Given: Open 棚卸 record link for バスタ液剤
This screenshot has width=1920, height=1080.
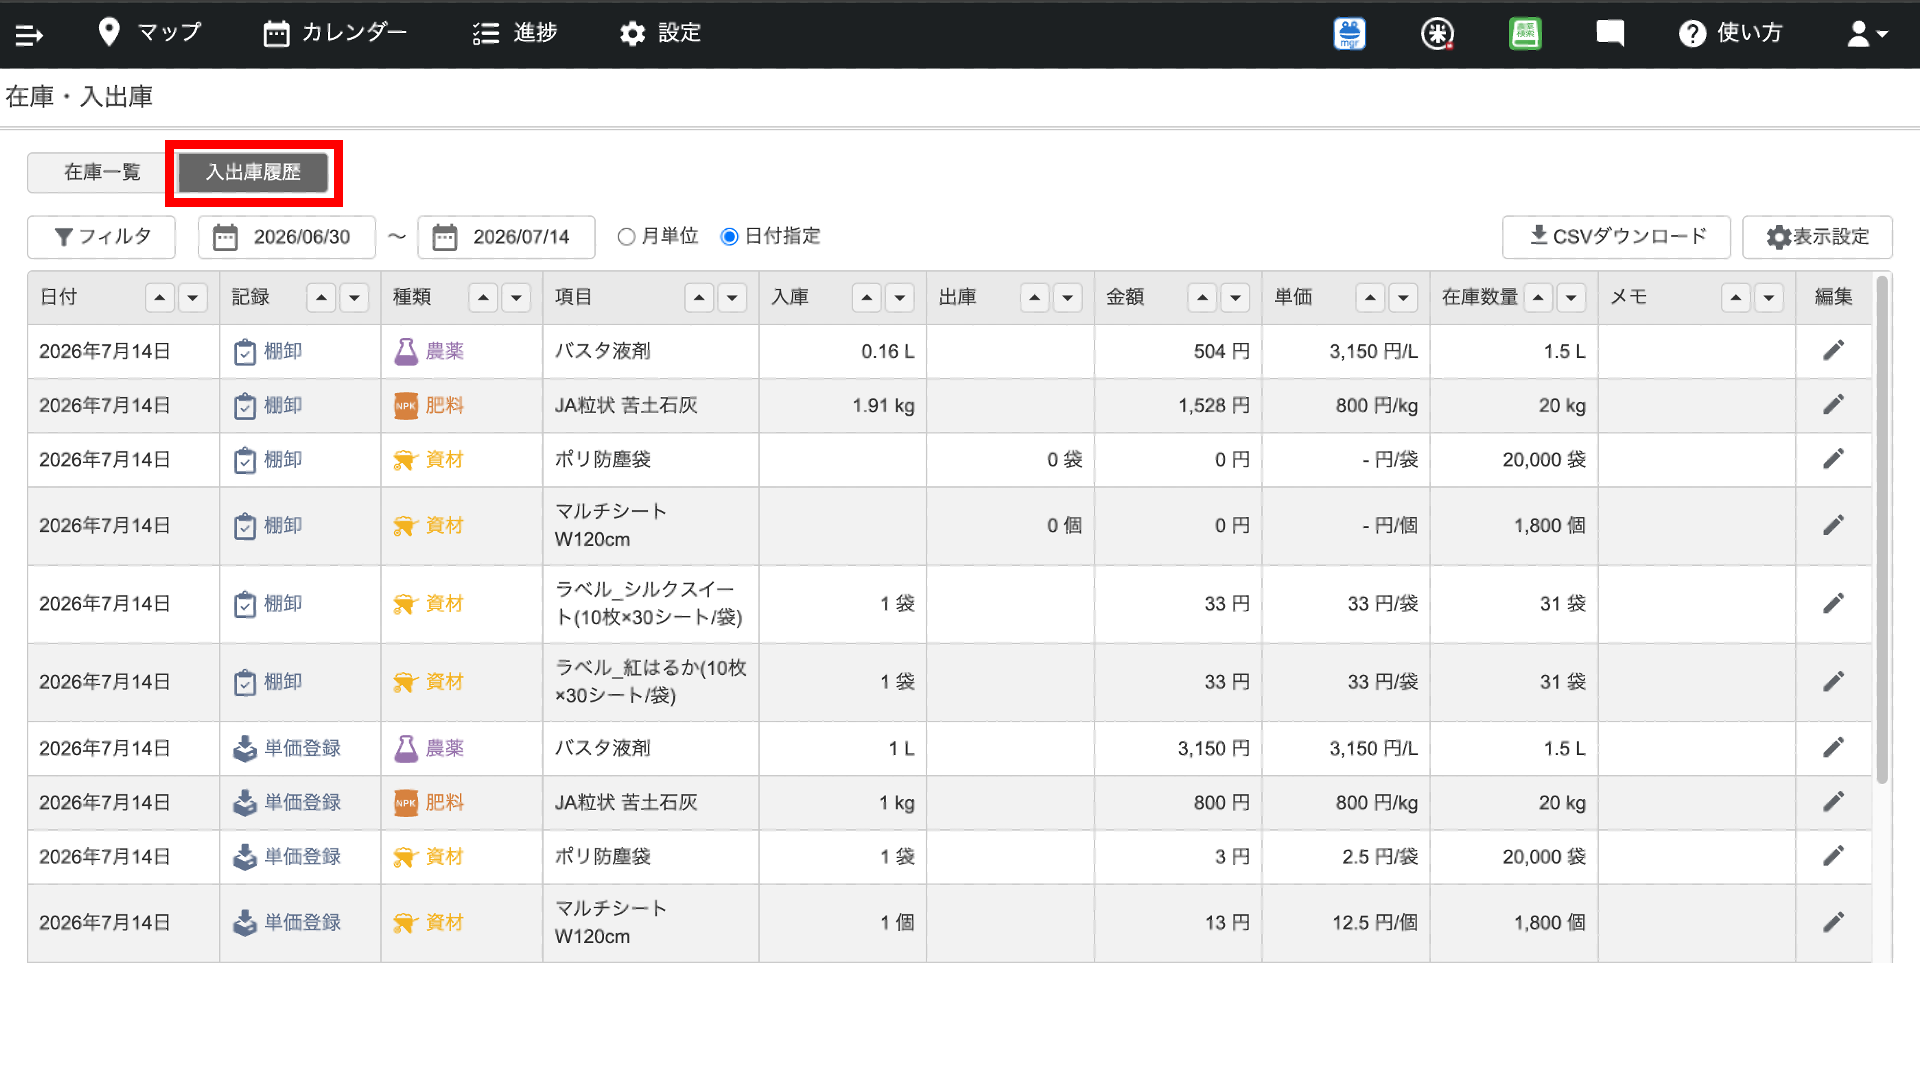Looking at the screenshot, I should [x=268, y=352].
